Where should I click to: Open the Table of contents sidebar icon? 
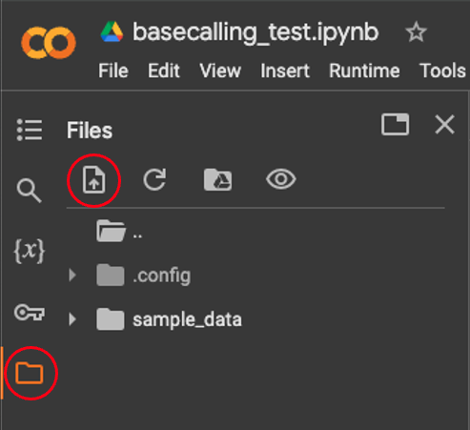coord(29,130)
